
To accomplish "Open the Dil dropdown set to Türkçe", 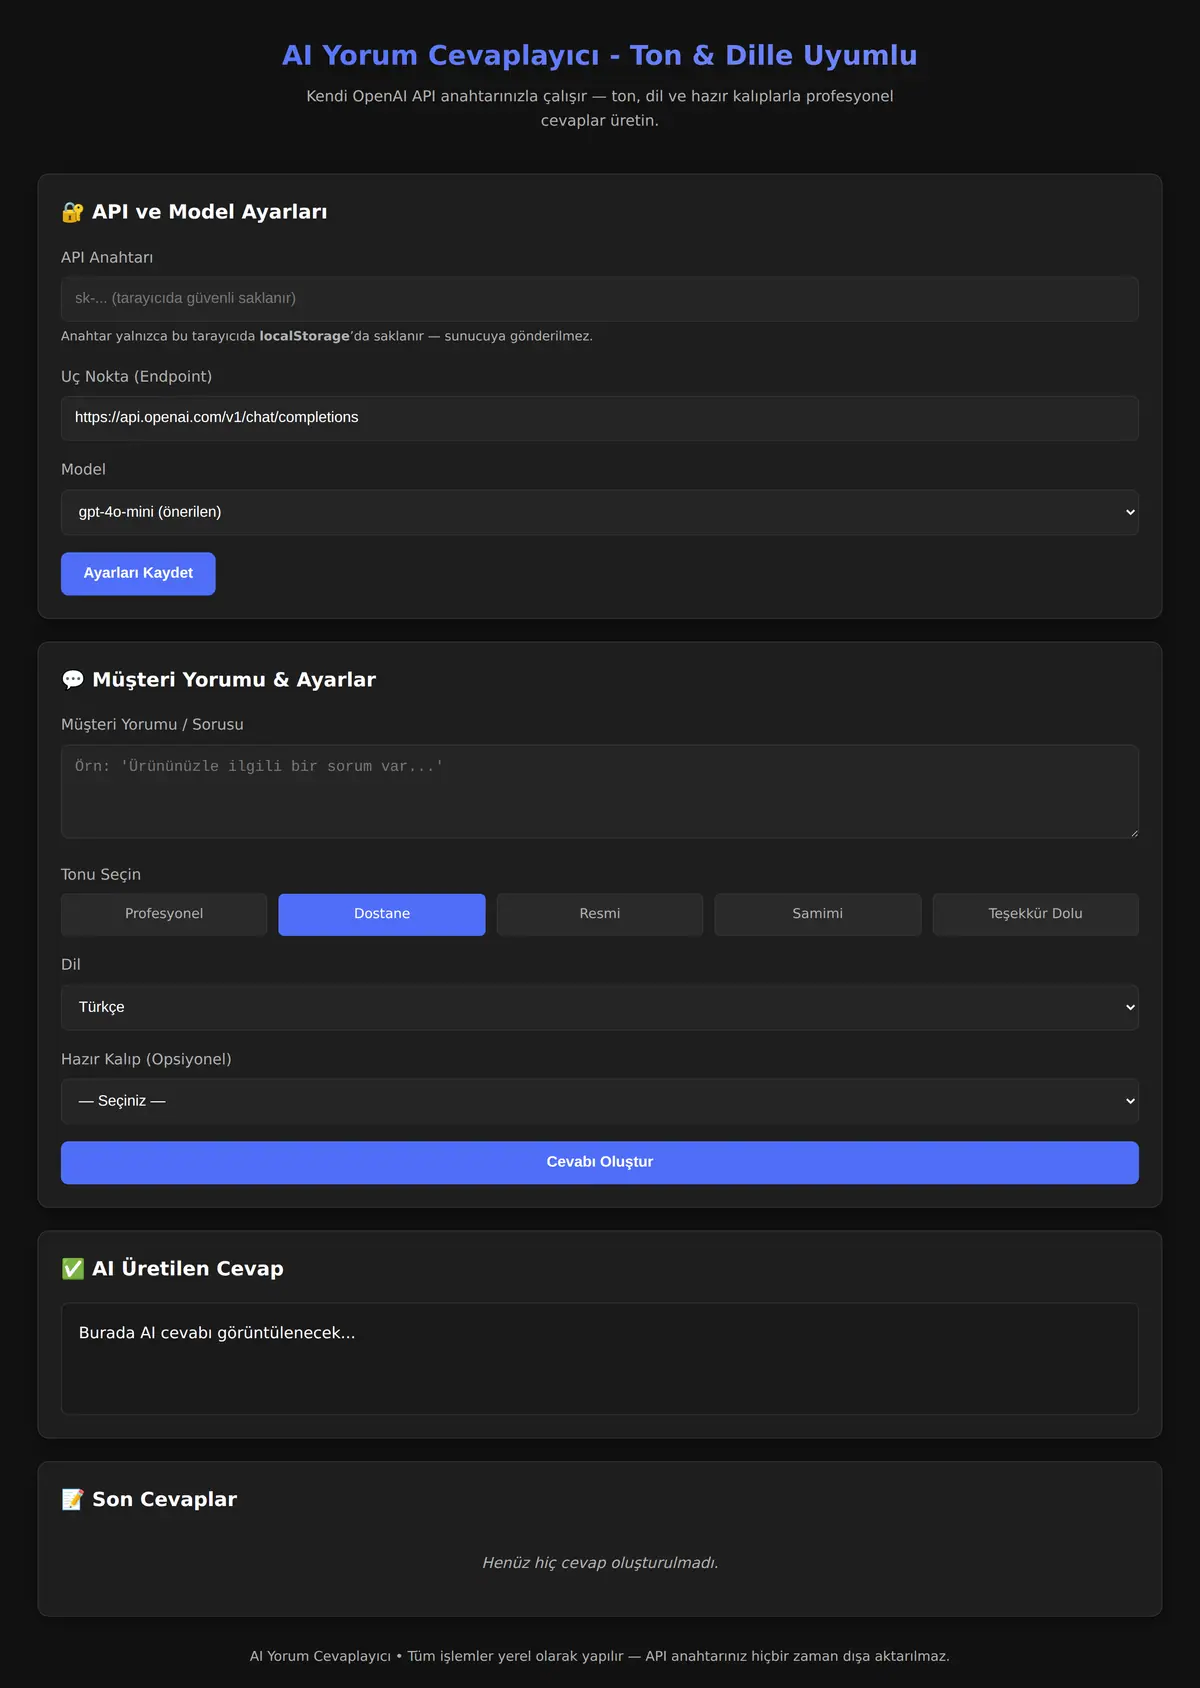I will tap(600, 1007).
